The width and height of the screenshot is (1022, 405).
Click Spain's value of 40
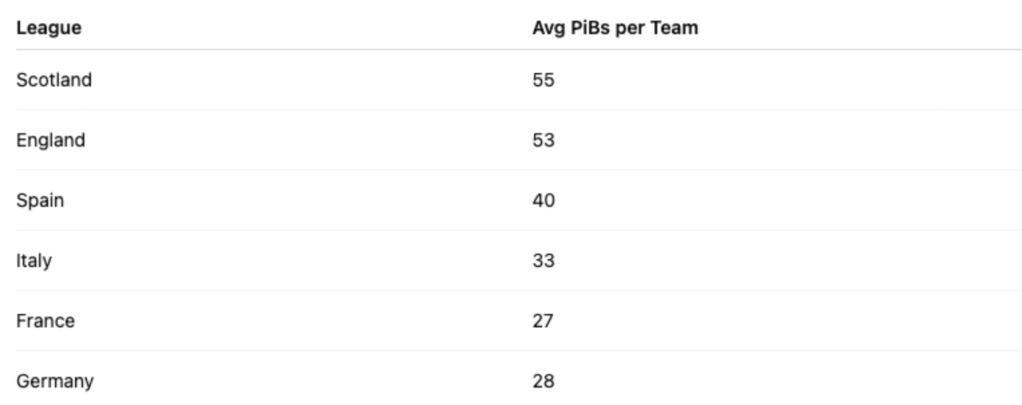[543, 201]
